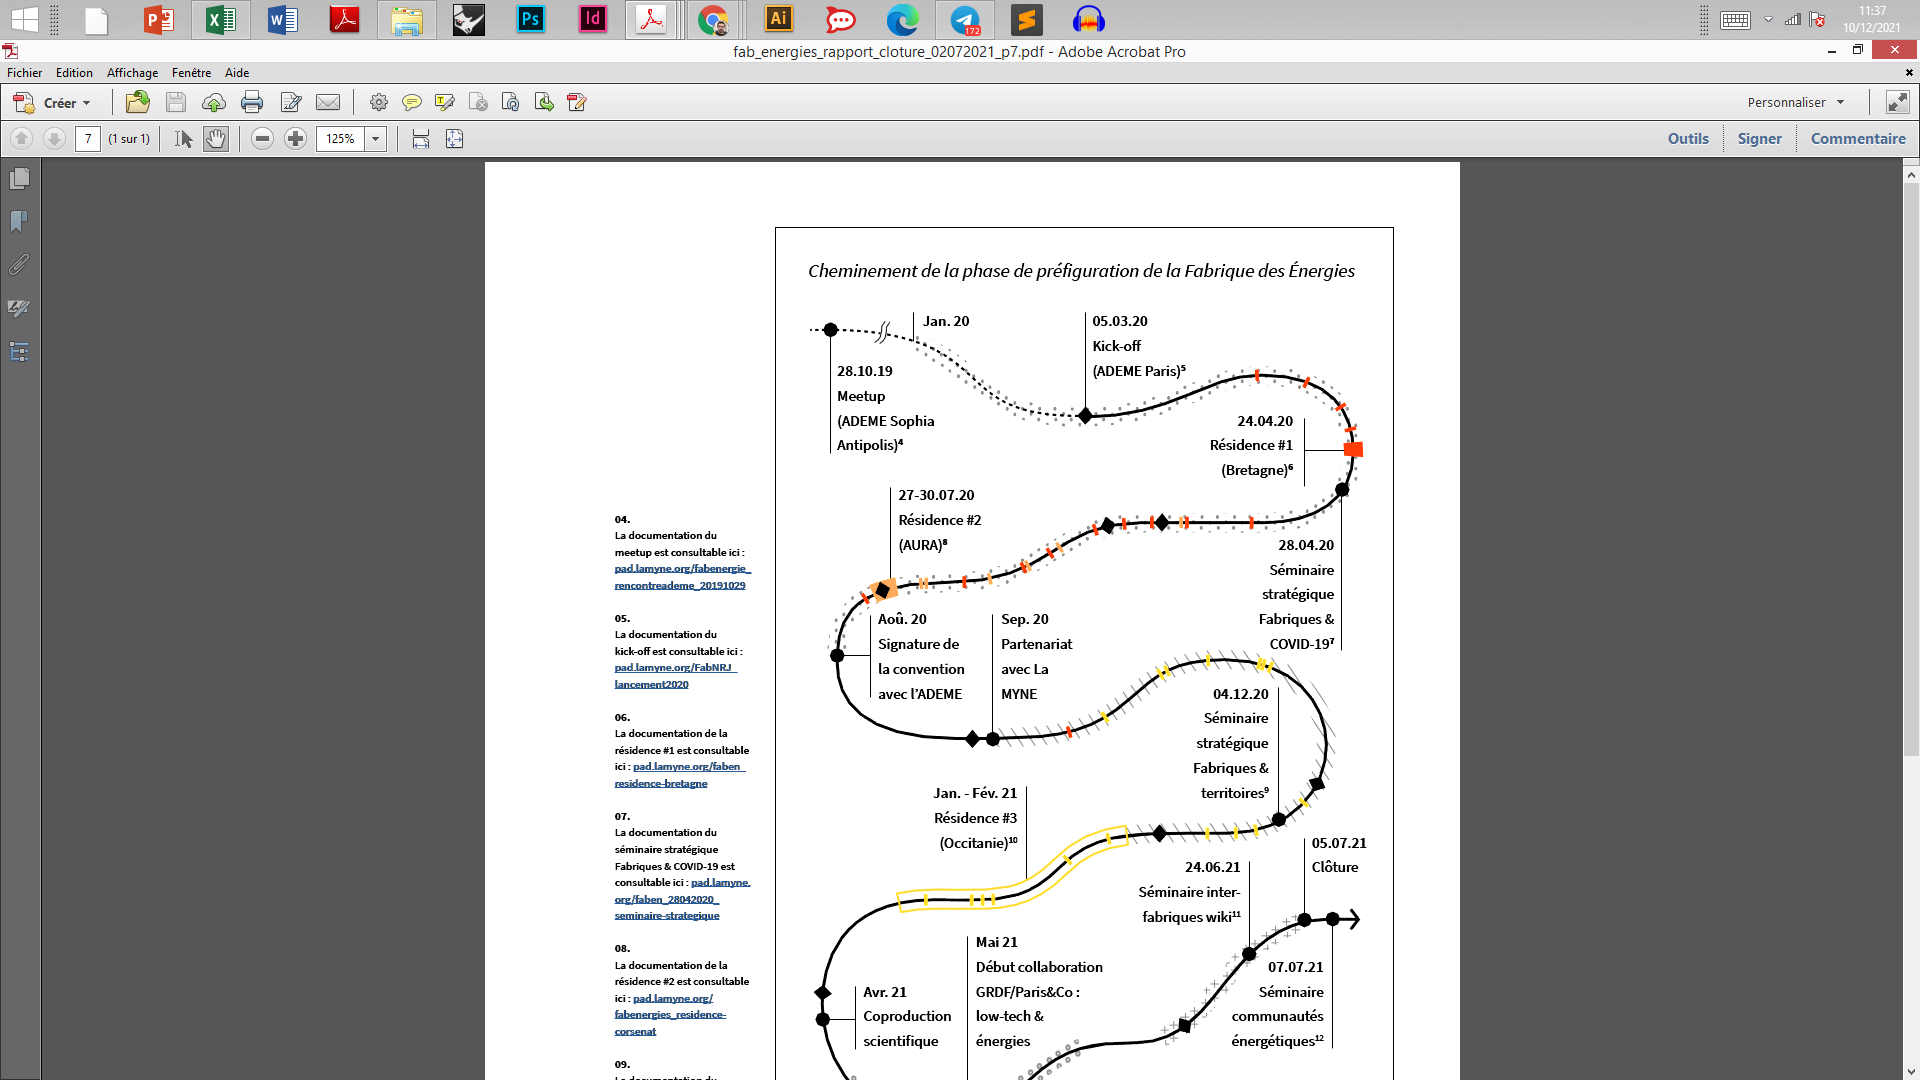Open page thumbnails panel in sidebar
The width and height of the screenshot is (1920, 1080).
[x=19, y=179]
